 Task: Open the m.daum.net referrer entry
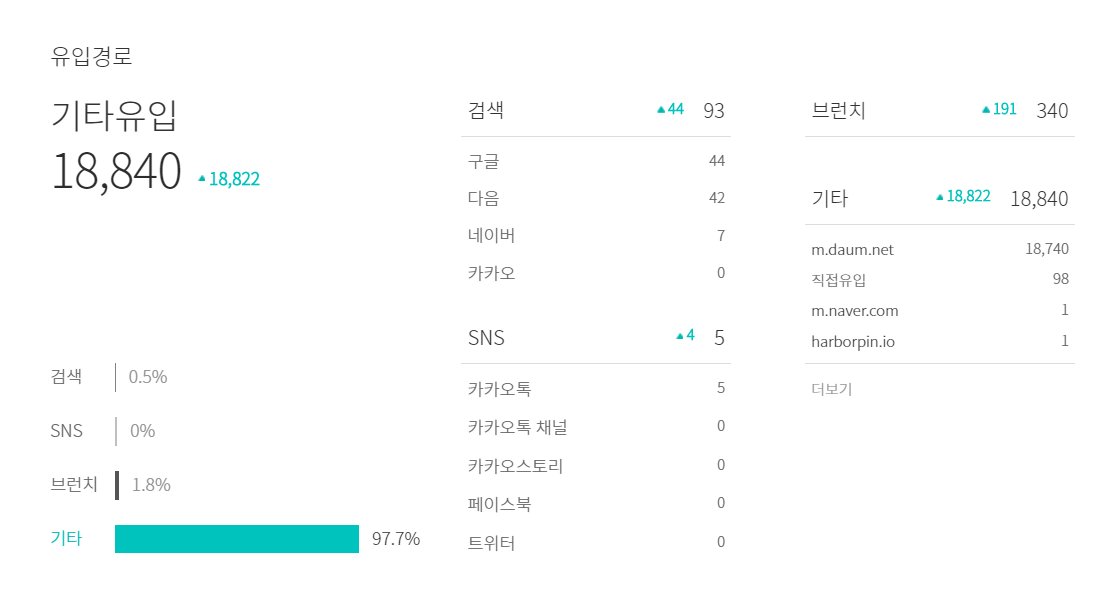pyautogui.click(x=852, y=250)
